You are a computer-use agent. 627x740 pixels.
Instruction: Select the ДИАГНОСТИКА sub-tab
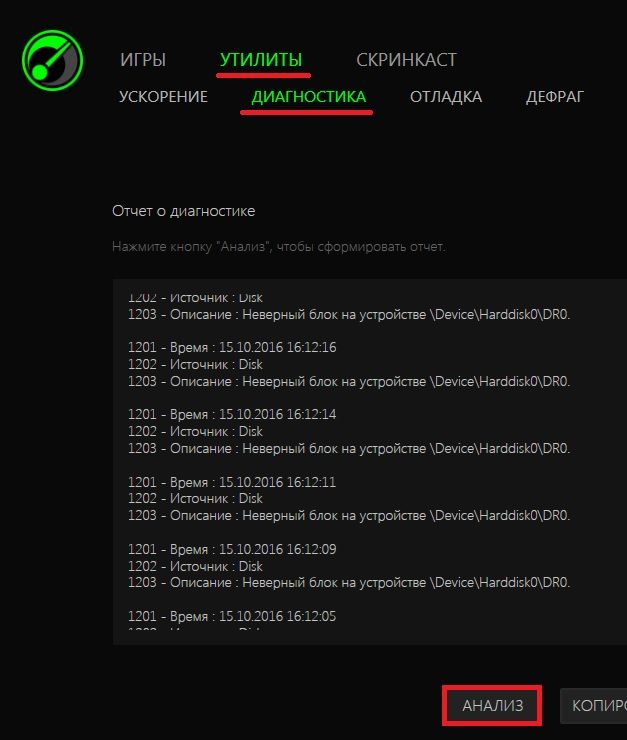pyautogui.click(x=309, y=97)
